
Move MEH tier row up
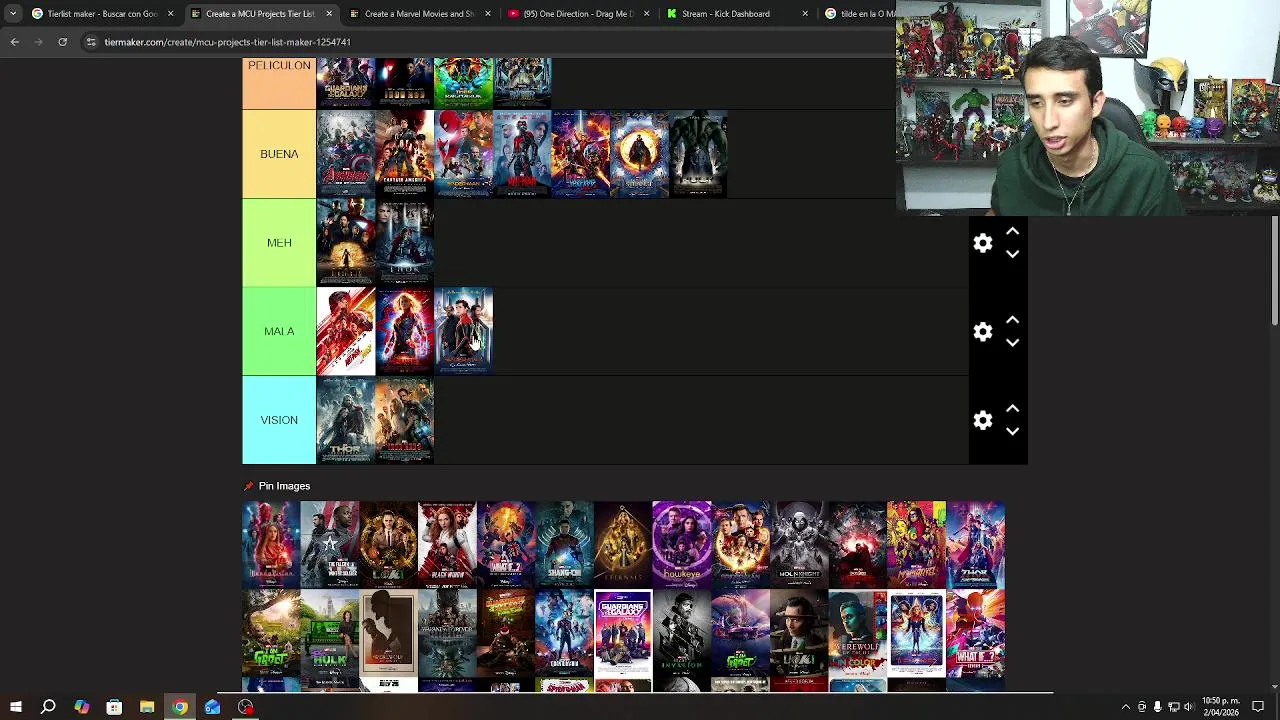[x=1012, y=232]
